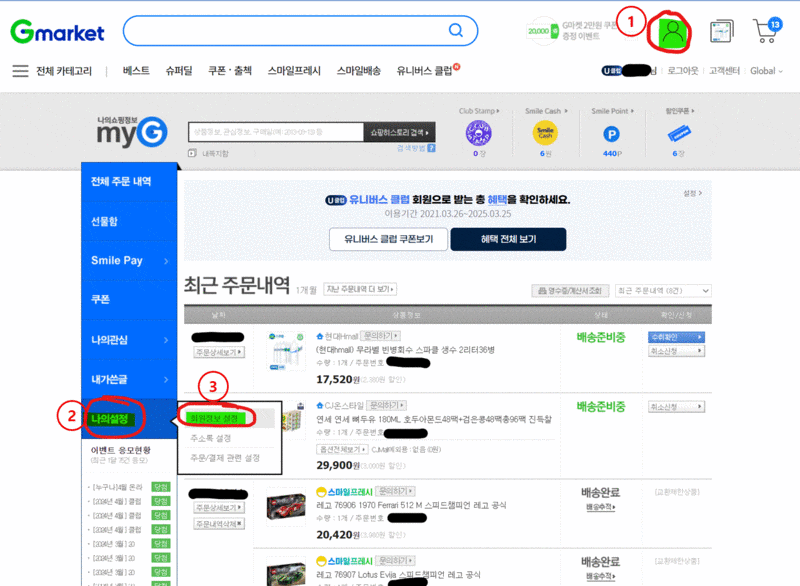
Task: Open the Global language dropdown
Action: coord(766,71)
